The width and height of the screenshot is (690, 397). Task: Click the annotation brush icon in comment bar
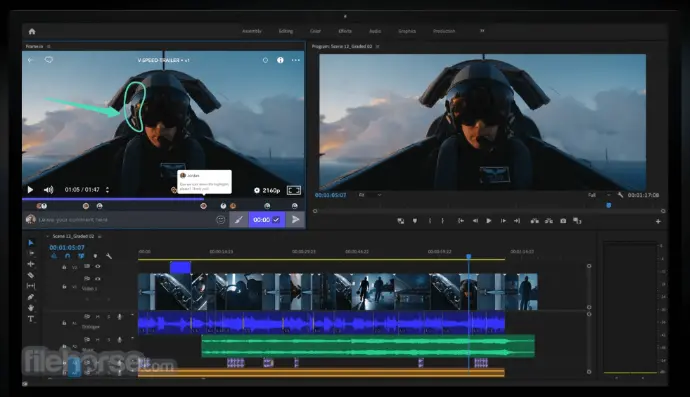pos(239,219)
